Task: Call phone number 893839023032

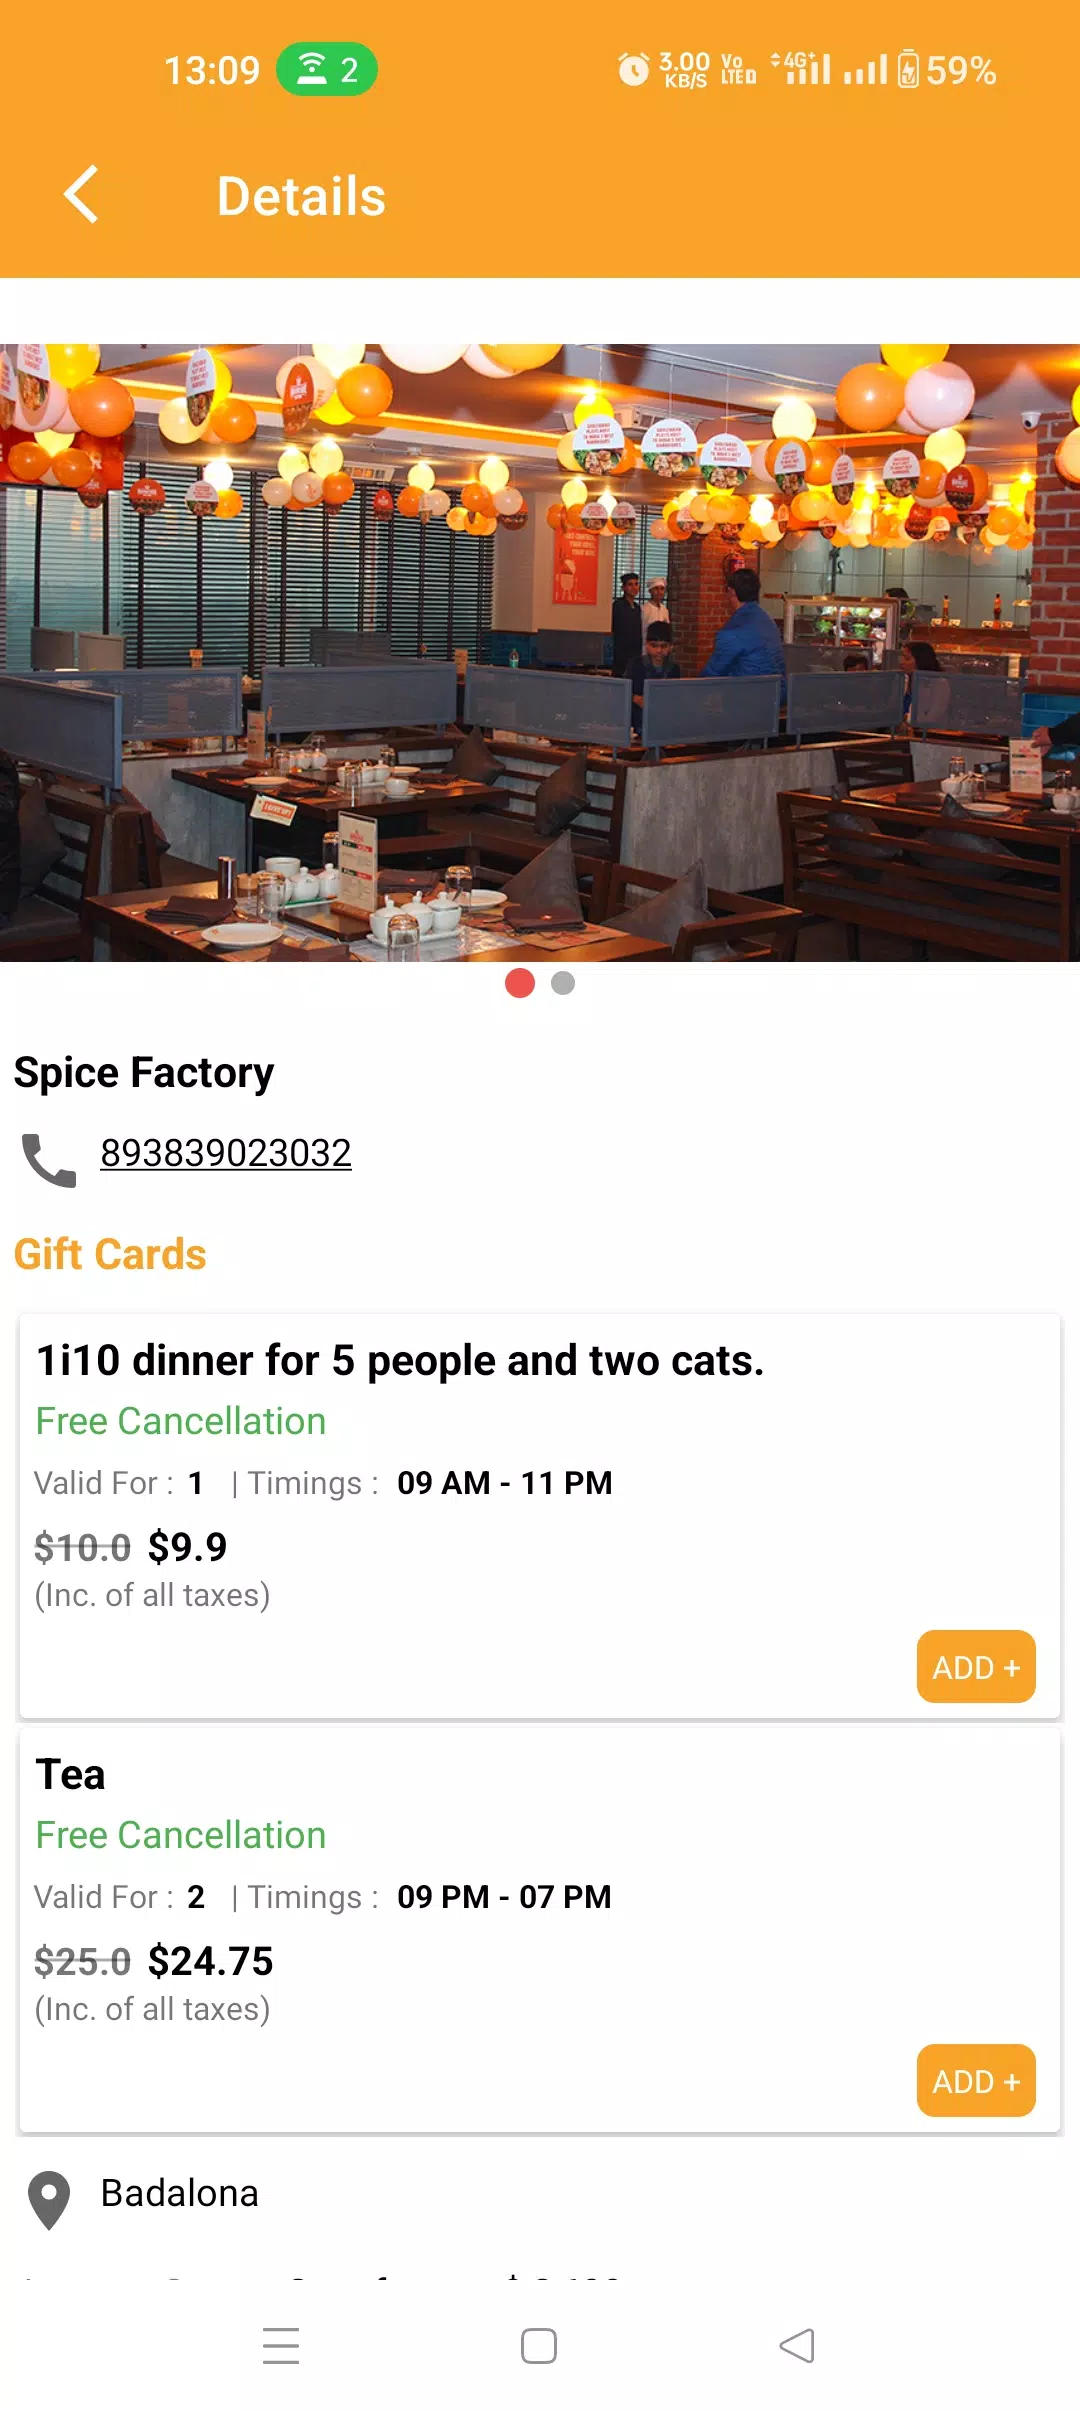Action: pyautogui.click(x=226, y=1153)
